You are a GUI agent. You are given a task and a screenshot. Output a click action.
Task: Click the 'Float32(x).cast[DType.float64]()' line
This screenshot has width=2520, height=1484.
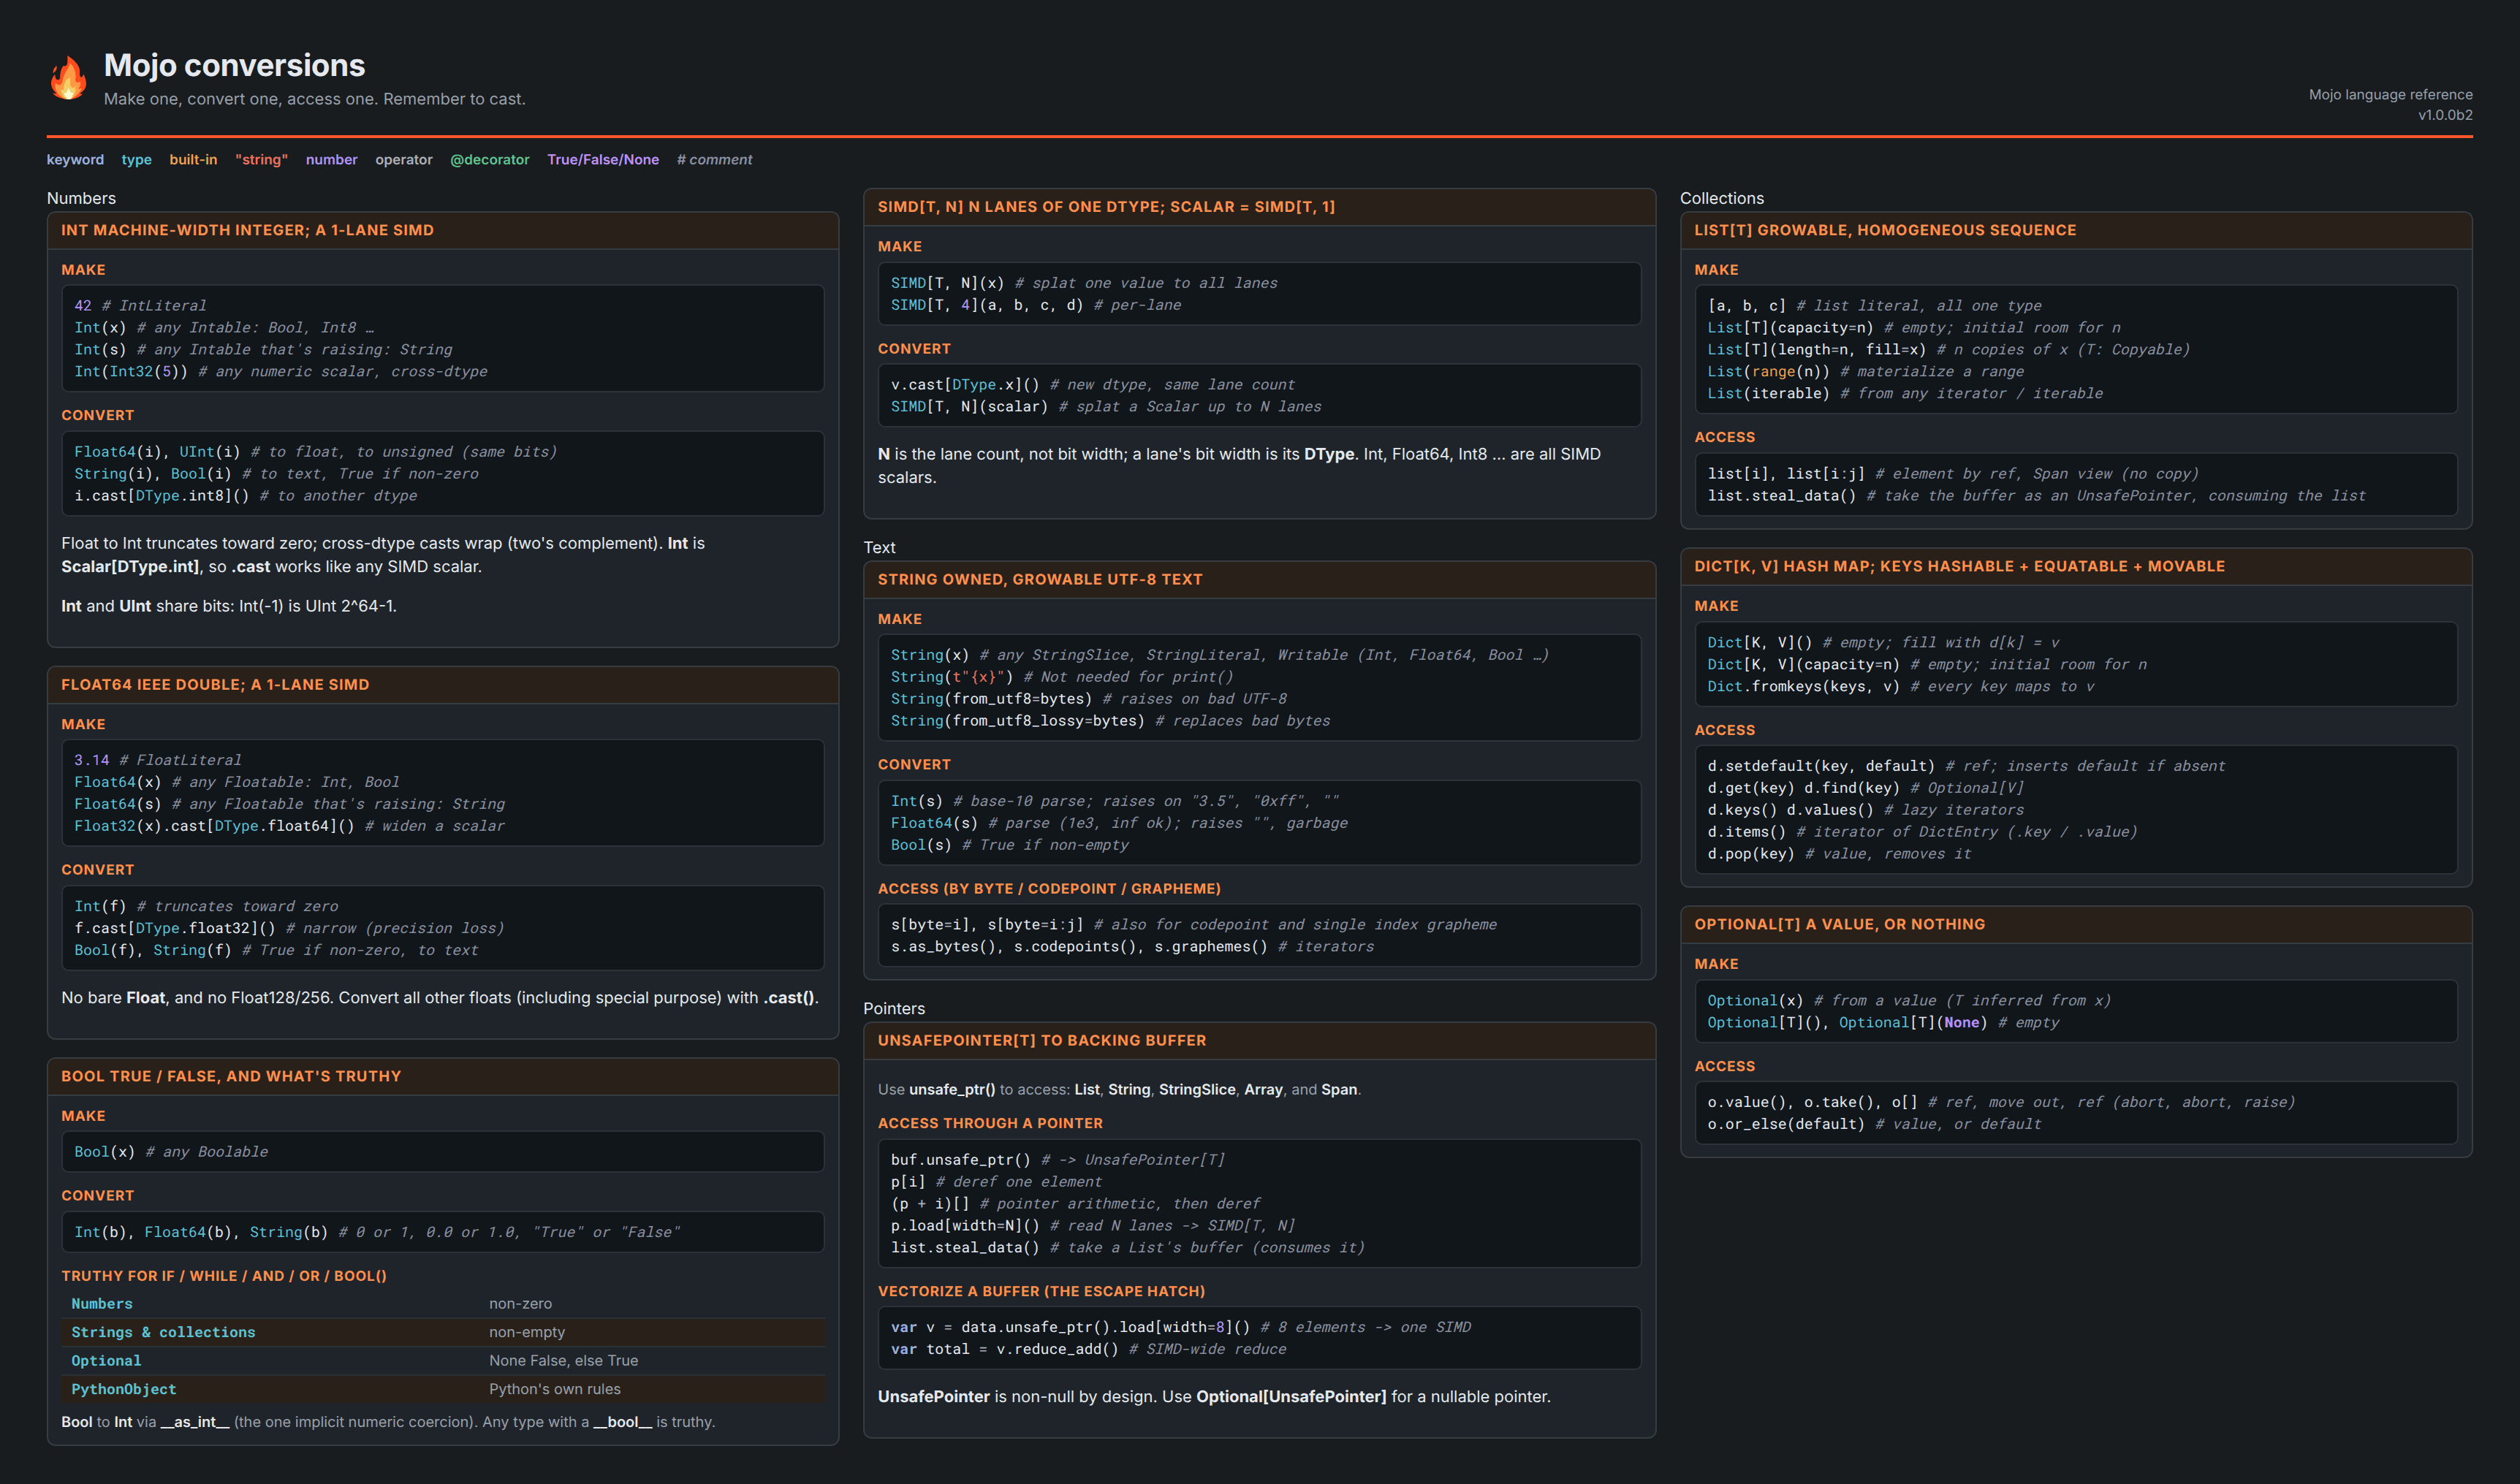pos(289,826)
